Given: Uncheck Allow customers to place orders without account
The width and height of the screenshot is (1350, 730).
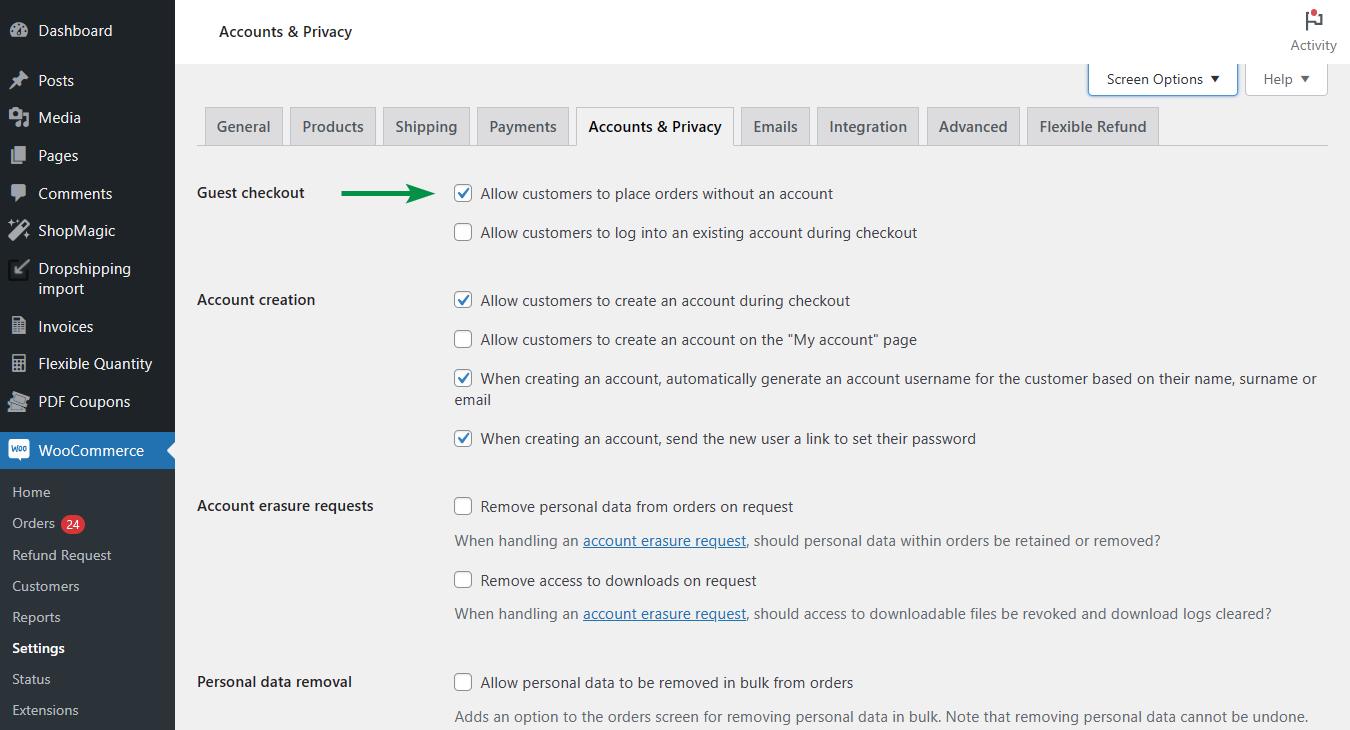Looking at the screenshot, I should point(463,194).
